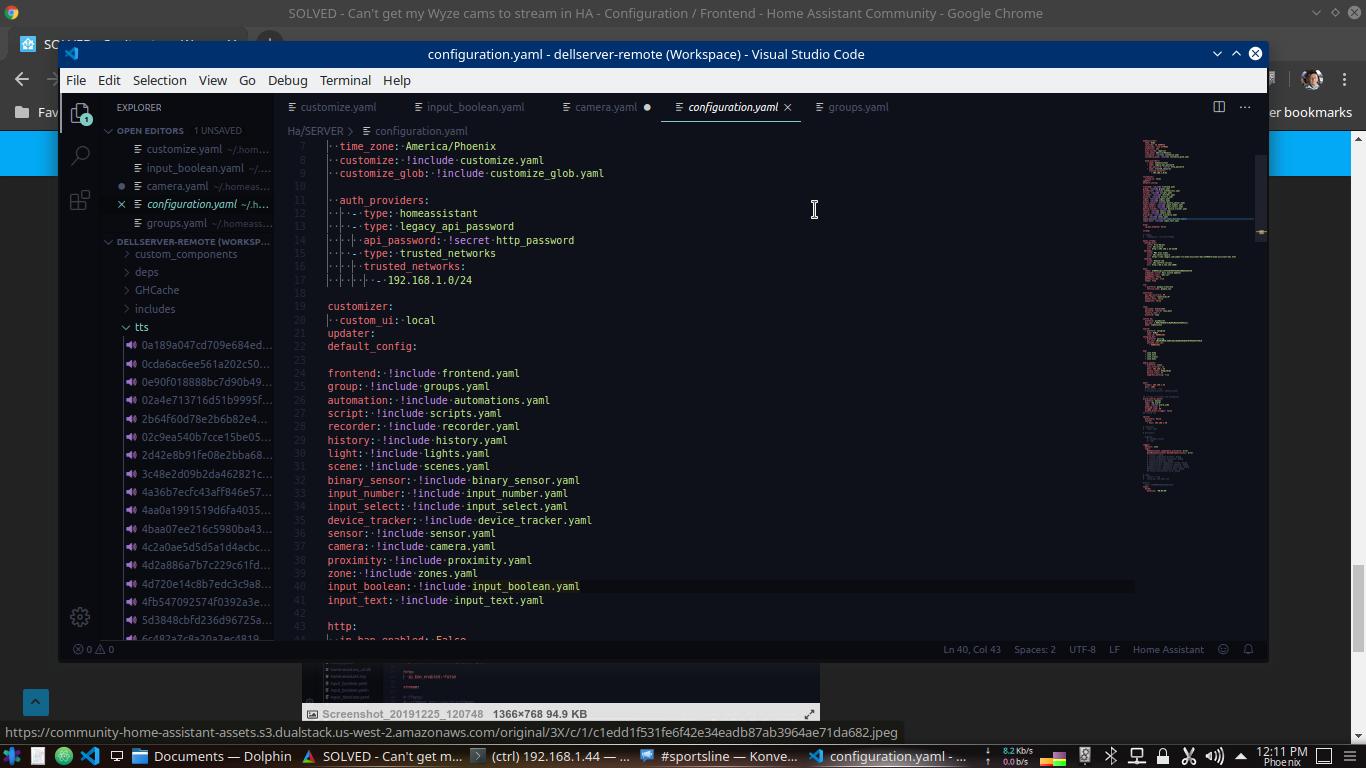Close the configuration.yaml editor tab

point(787,107)
